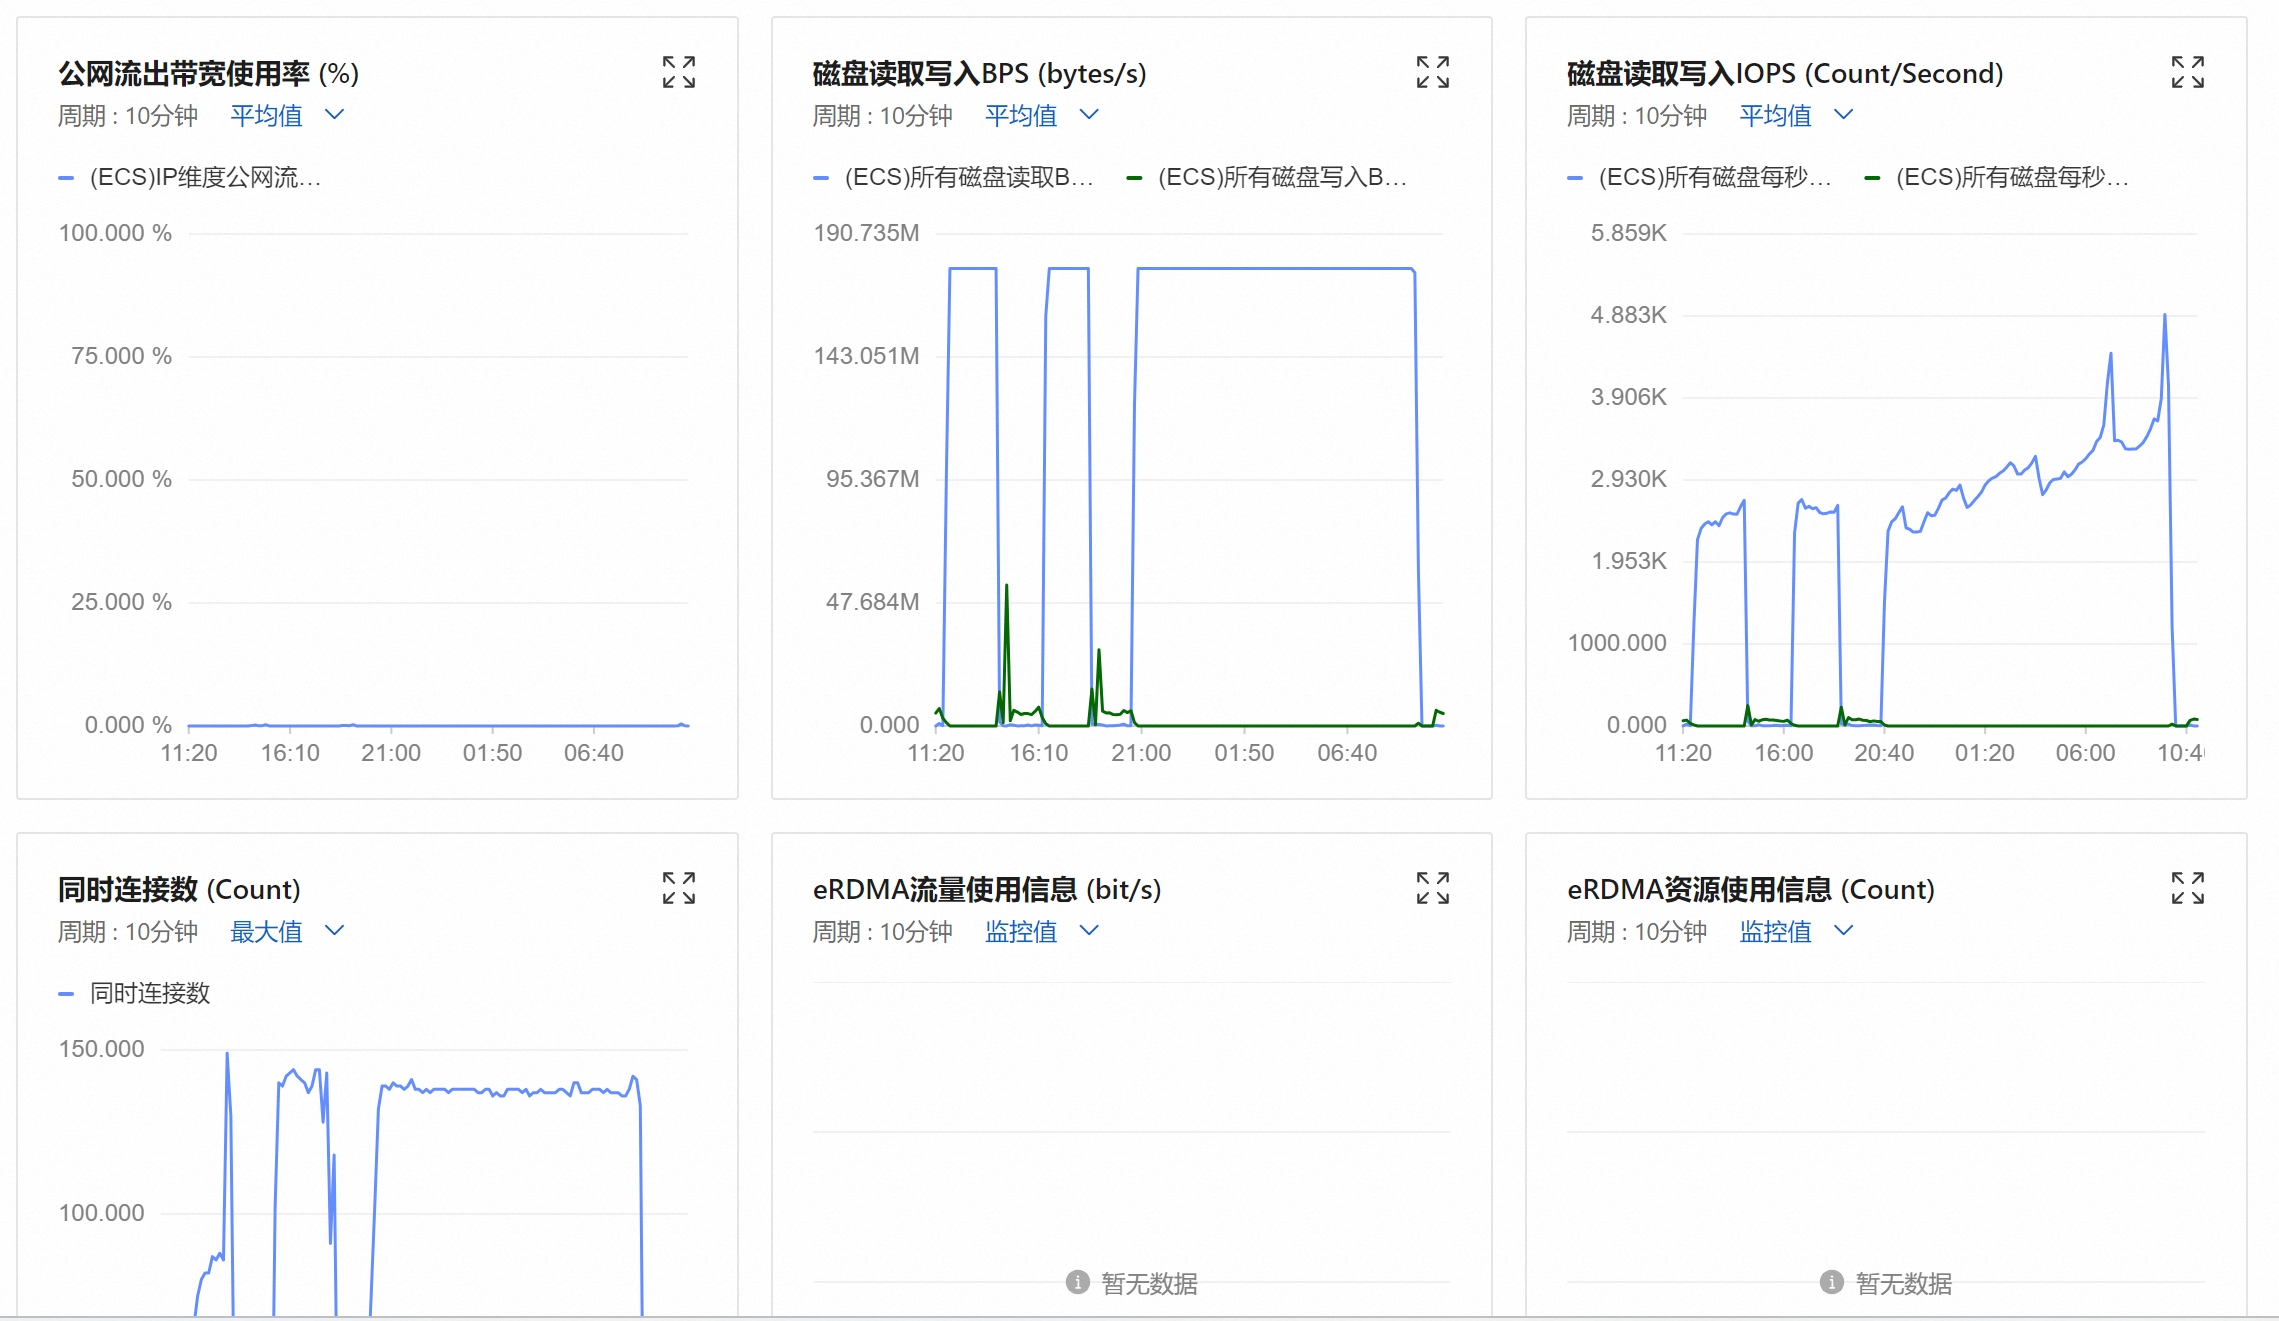Click 01:50 time label in bandwidth chart

492,753
